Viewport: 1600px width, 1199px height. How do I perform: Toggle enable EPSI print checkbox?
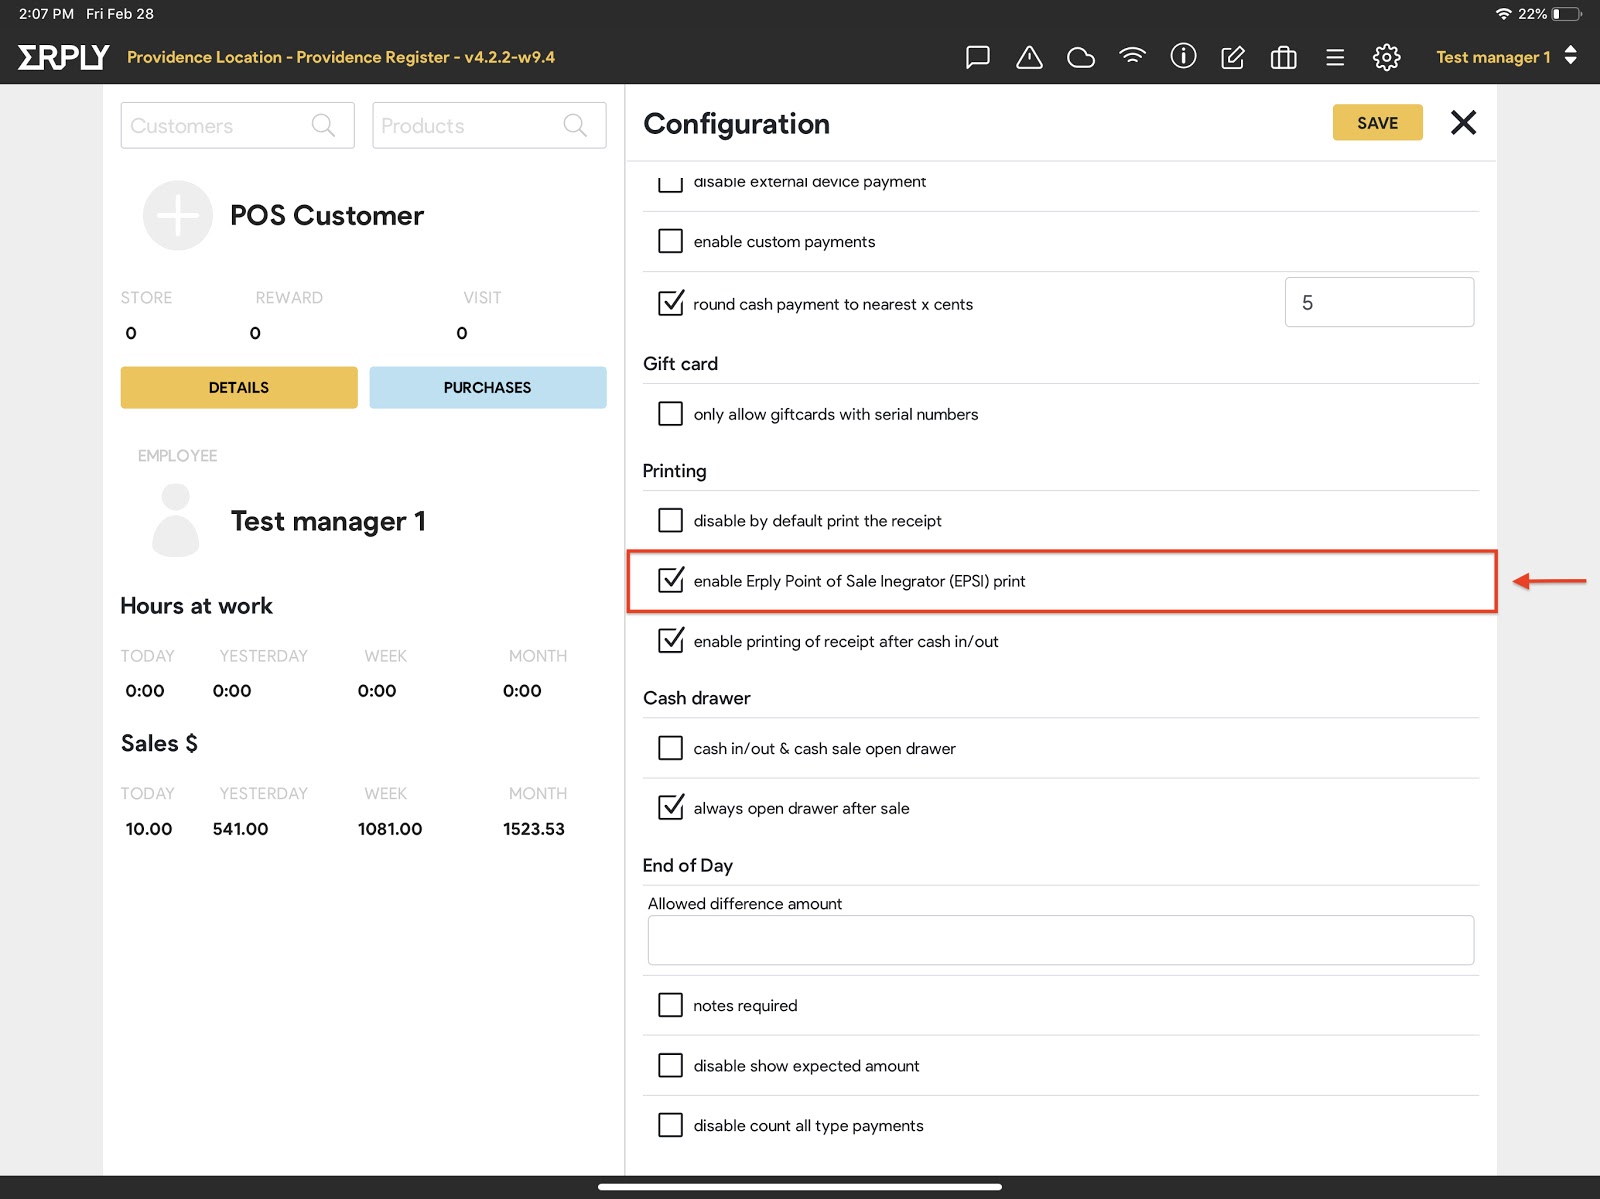(671, 579)
